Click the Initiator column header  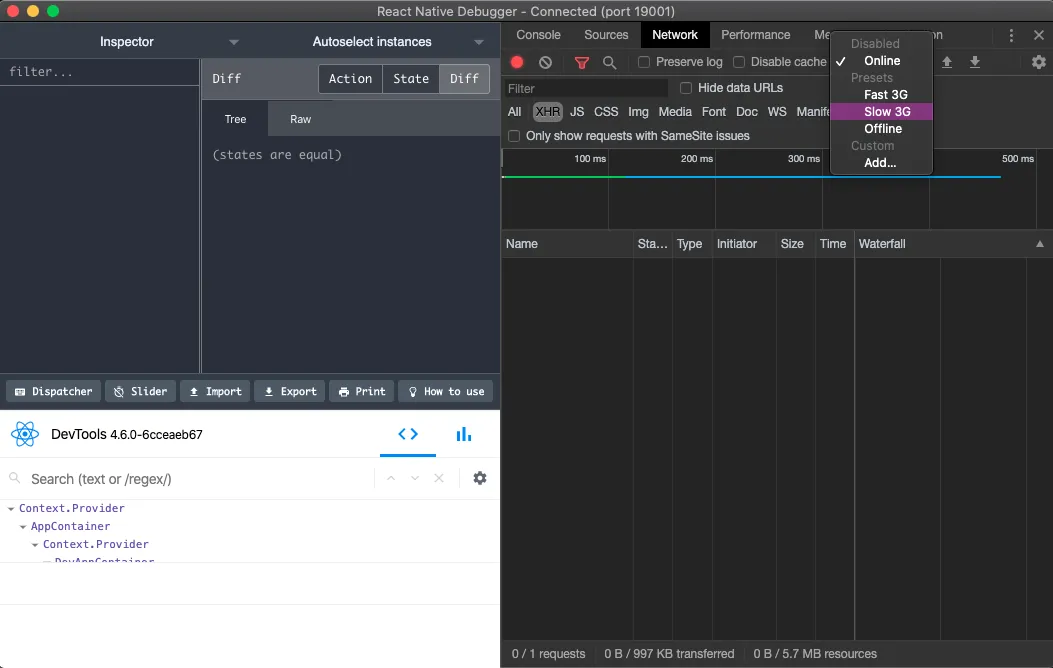point(744,244)
